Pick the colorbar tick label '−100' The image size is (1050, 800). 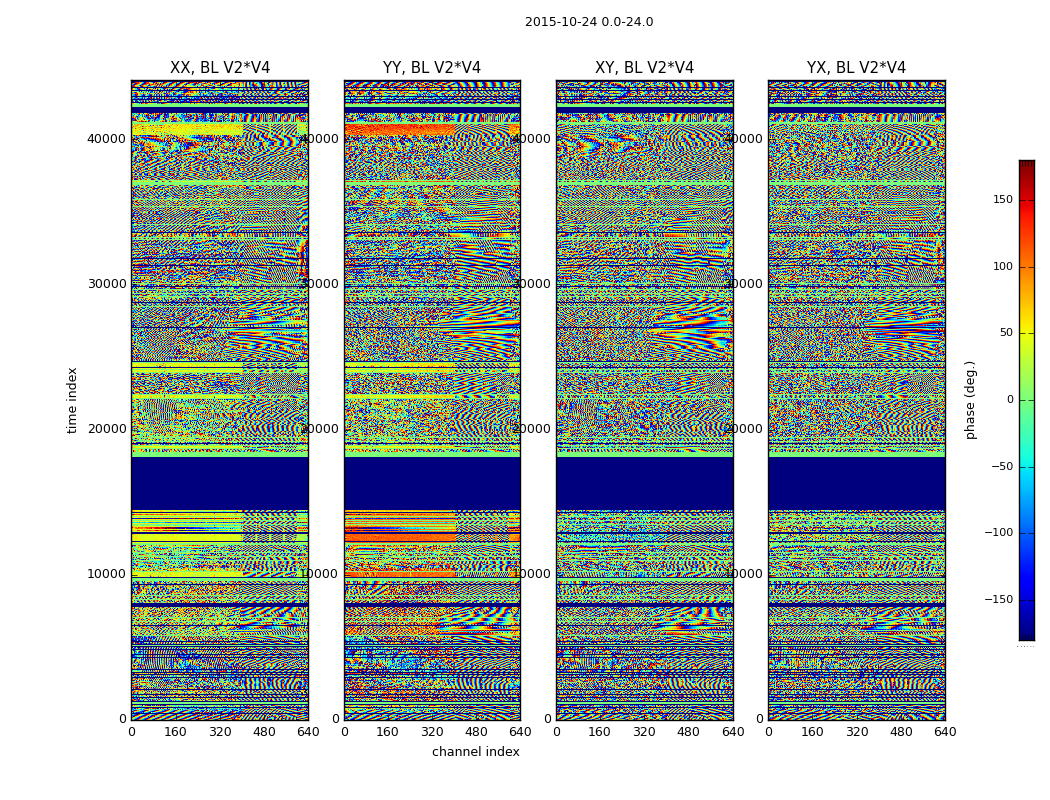click(x=998, y=533)
